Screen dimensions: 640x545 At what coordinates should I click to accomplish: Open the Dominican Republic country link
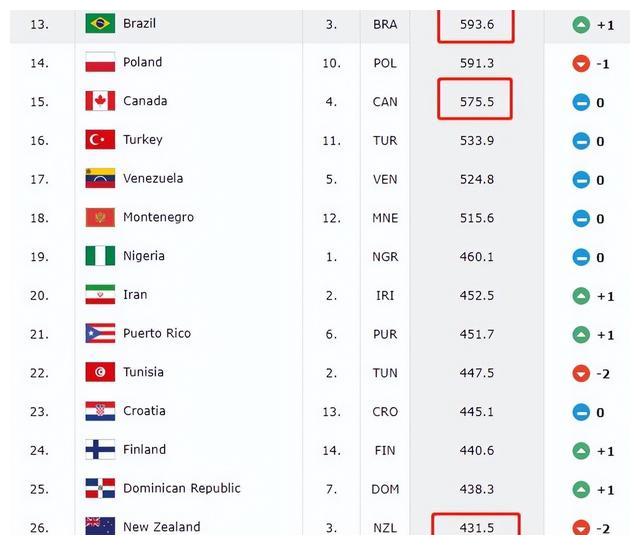pos(182,488)
